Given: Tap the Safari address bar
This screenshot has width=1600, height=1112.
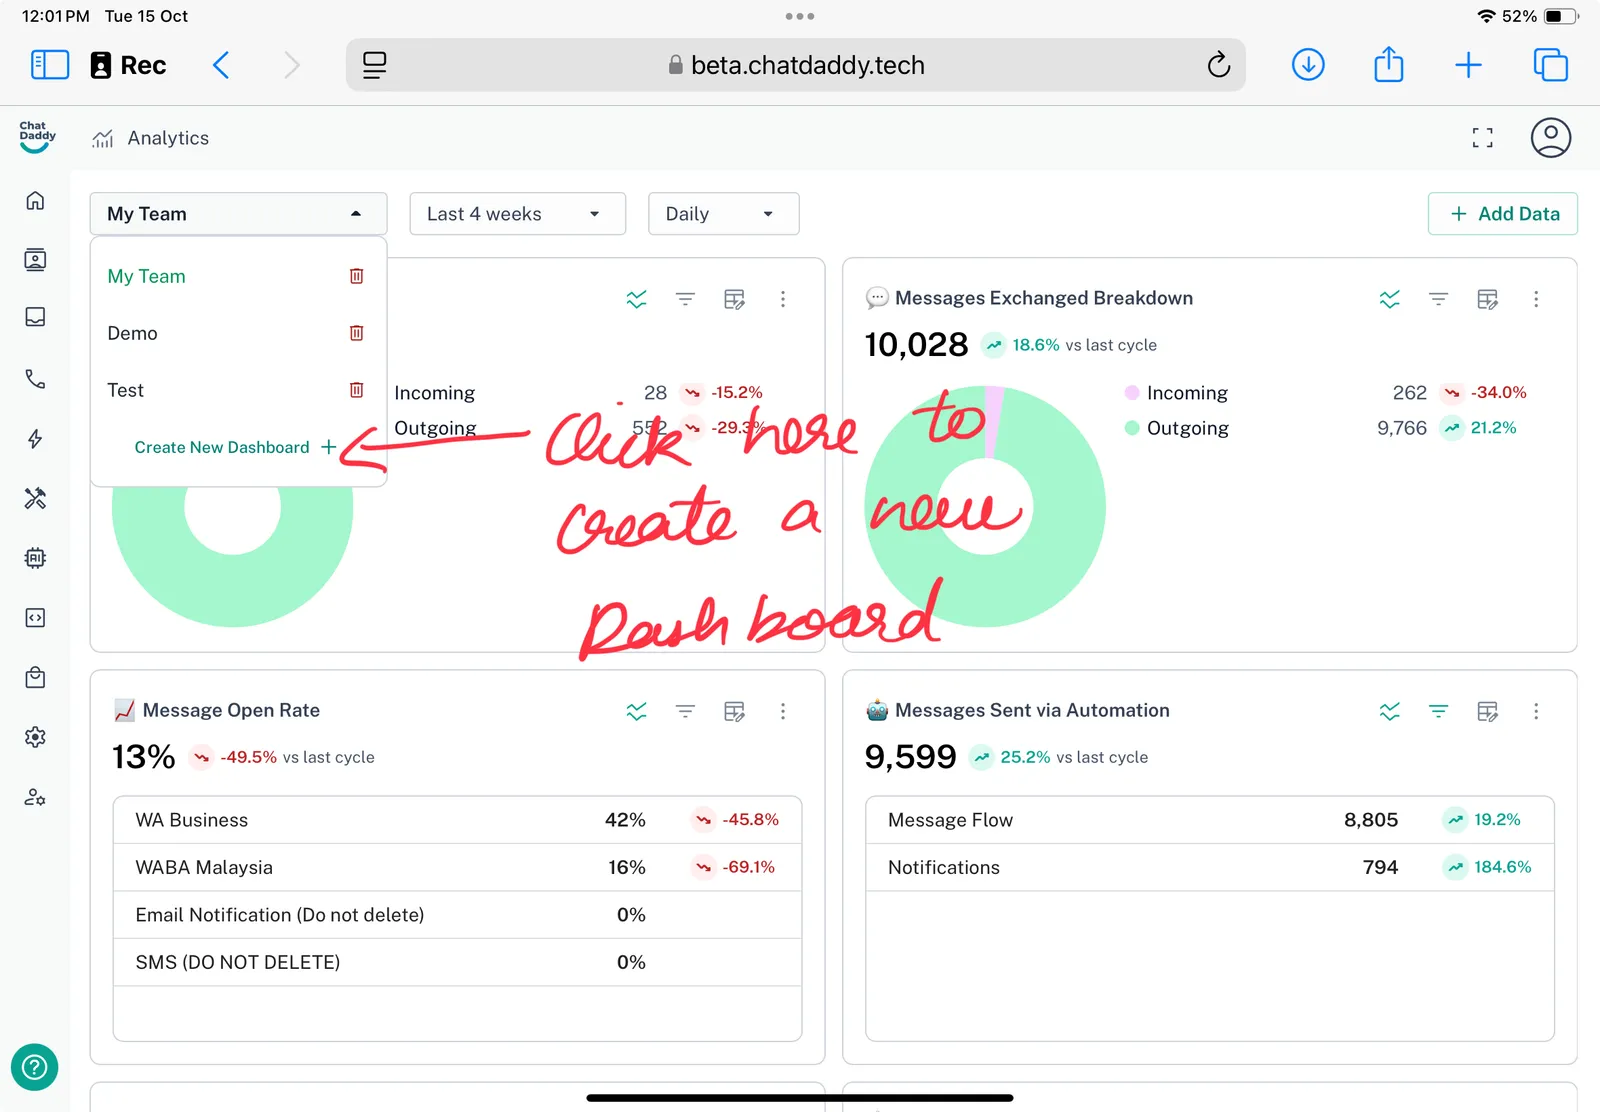Looking at the screenshot, I should coord(795,65).
